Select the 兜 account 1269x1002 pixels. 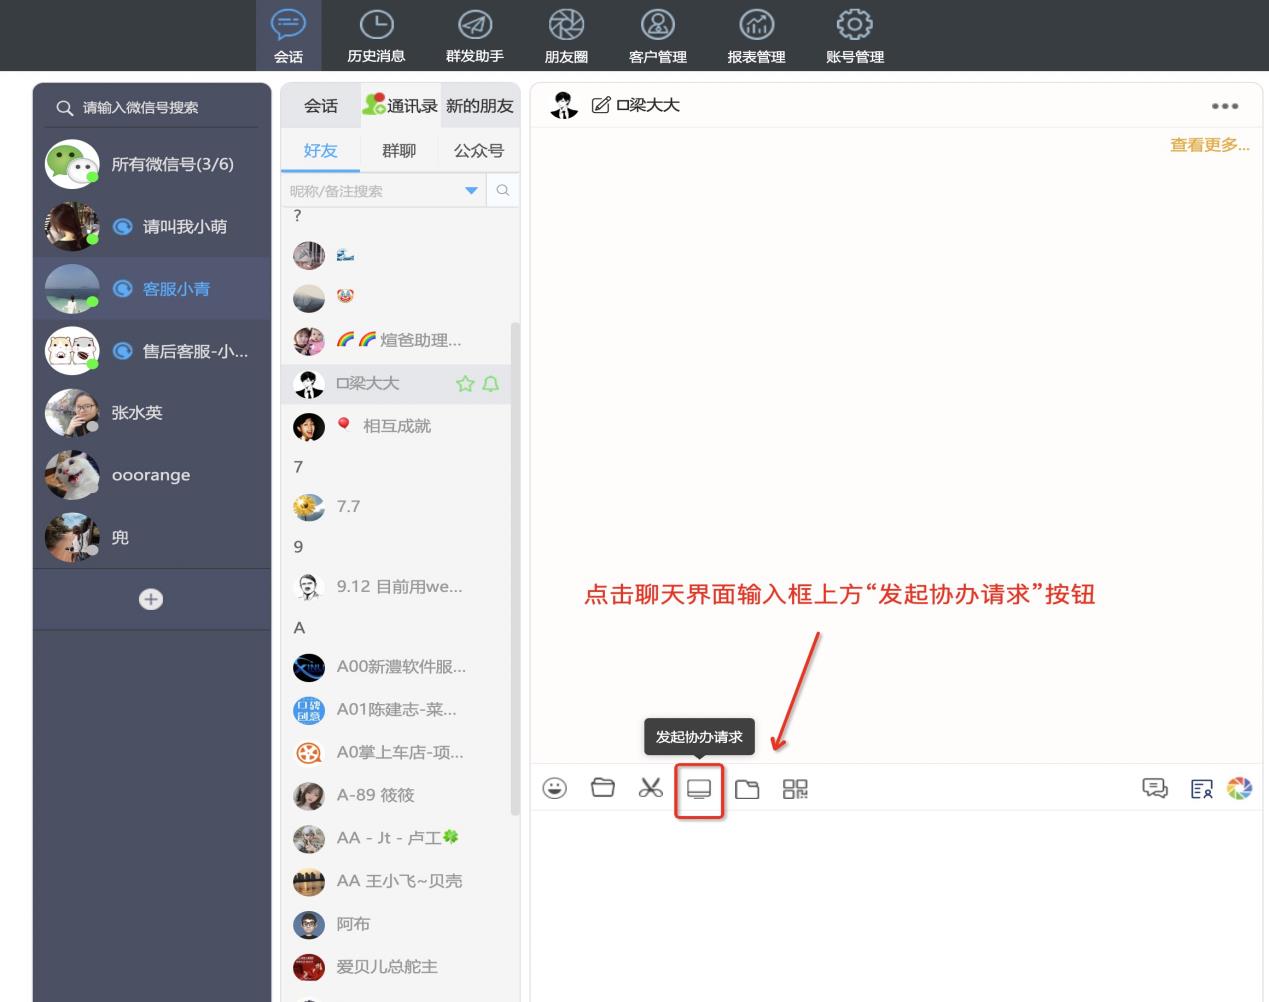click(x=152, y=537)
